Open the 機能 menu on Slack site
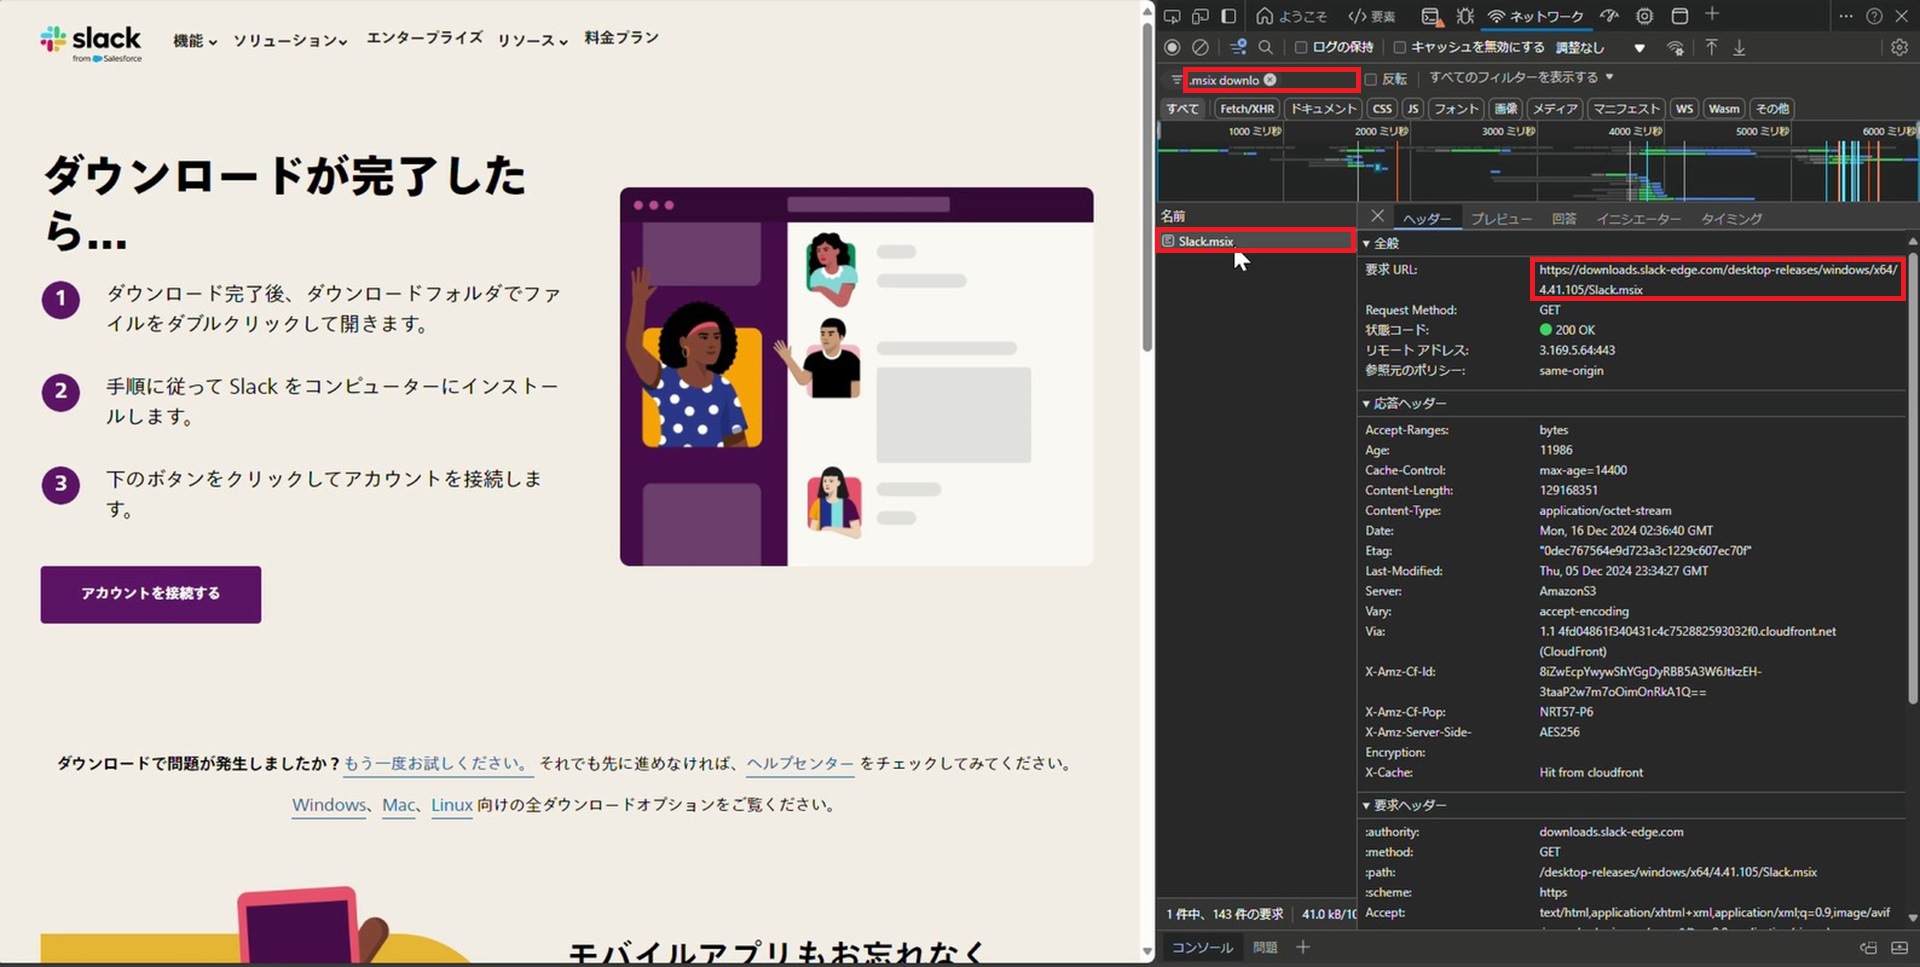Screen dimensions: 1920x967 click(x=194, y=40)
